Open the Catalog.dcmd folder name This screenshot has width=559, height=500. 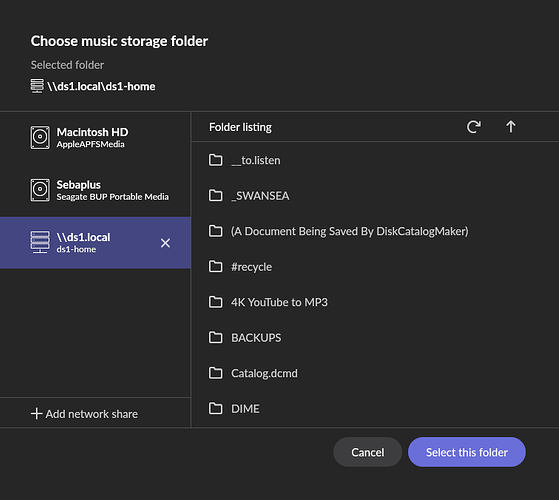click(264, 373)
